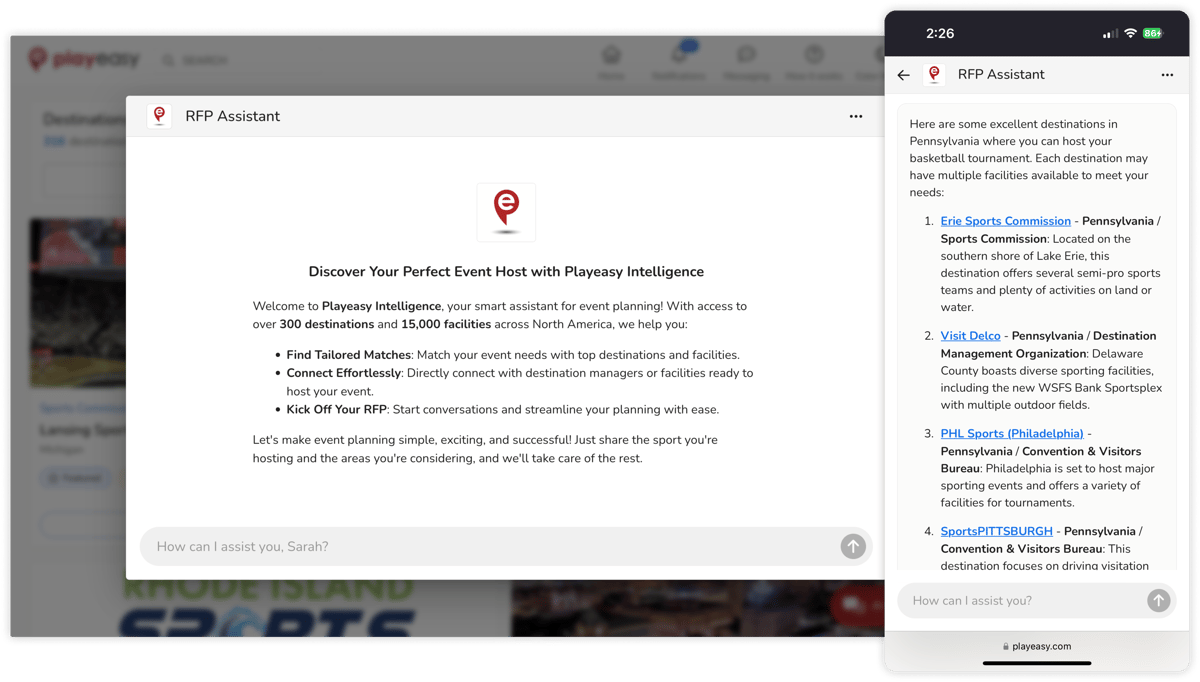Image resolution: width=1200 pixels, height=682 pixels.
Task: Open Messaging icon in background navbar
Action: (x=746, y=61)
